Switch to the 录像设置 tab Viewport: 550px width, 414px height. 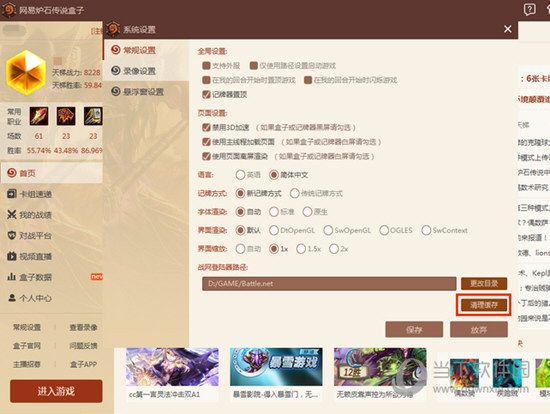[146, 71]
